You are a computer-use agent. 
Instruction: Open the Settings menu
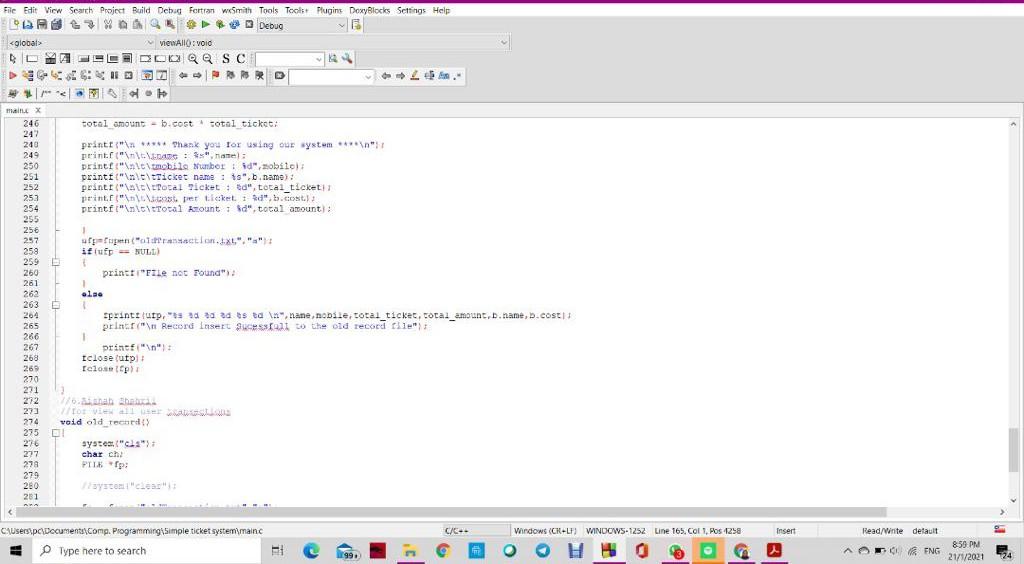(411, 10)
